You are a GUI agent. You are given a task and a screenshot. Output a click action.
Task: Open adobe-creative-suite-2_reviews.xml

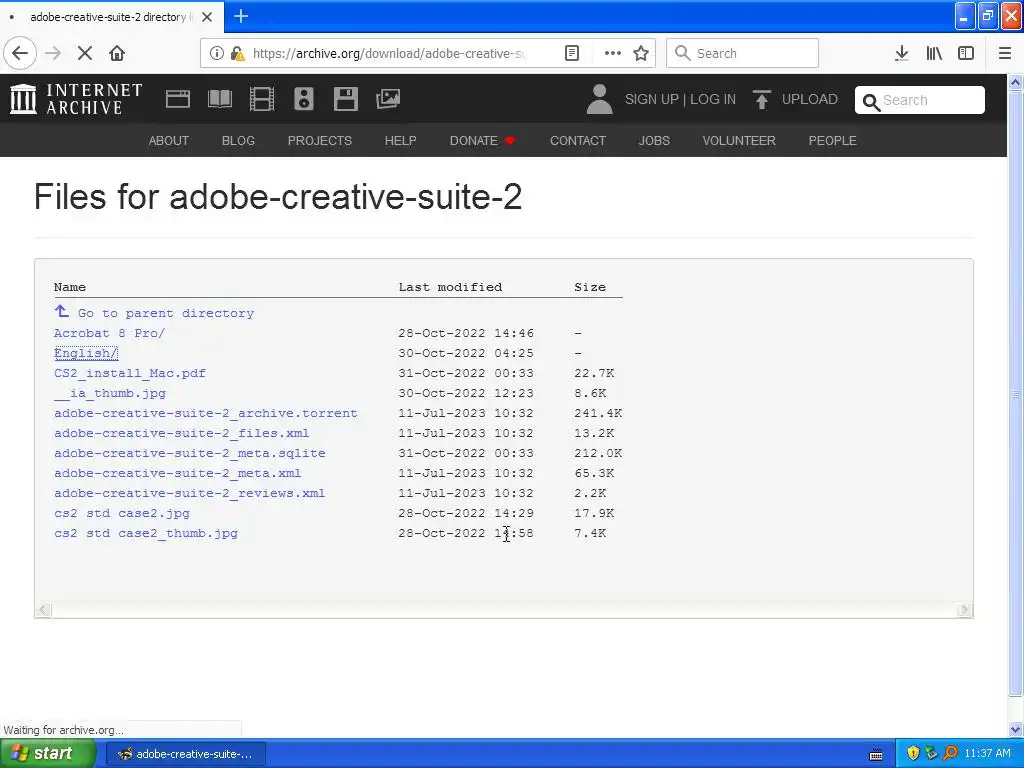(x=189, y=493)
